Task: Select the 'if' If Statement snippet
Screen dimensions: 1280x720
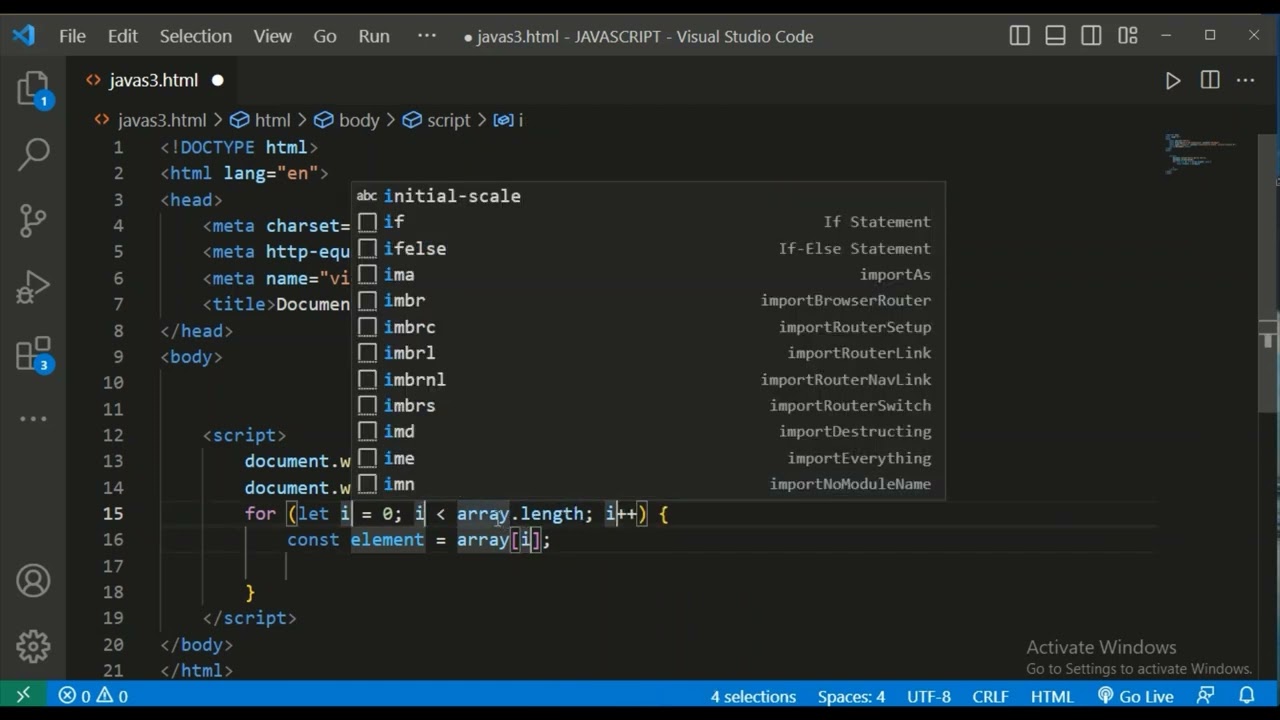Action: [x=648, y=222]
